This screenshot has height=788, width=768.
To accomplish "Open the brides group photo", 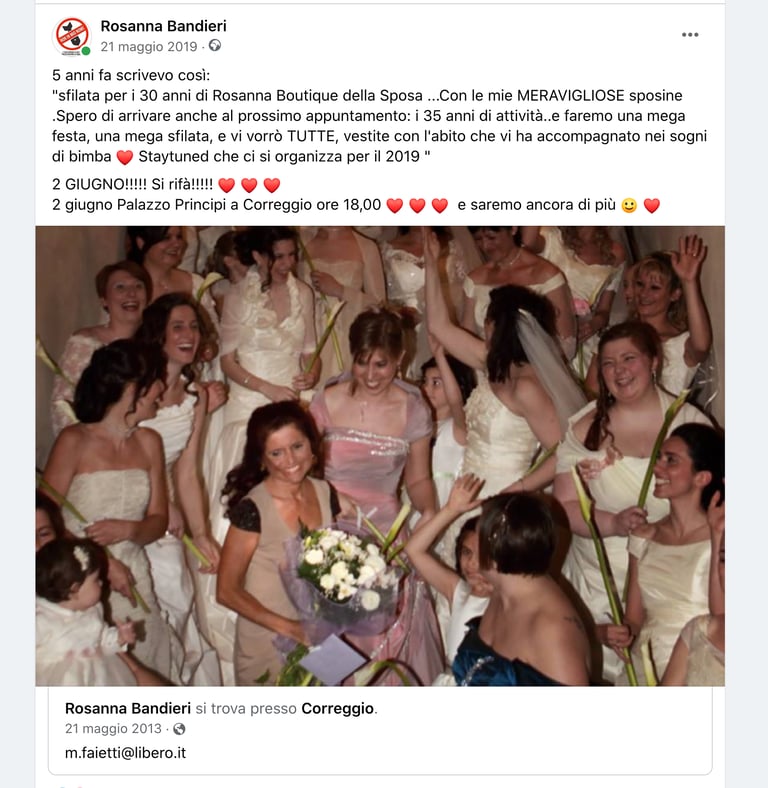I will 380,456.
